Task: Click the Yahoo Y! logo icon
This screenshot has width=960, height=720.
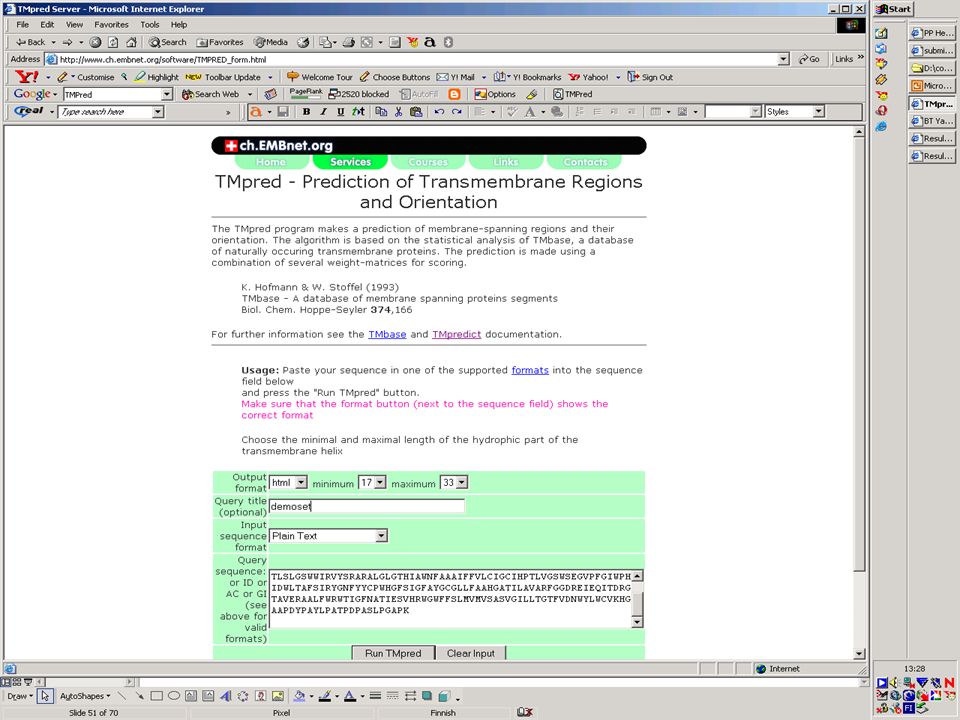Action: point(27,77)
